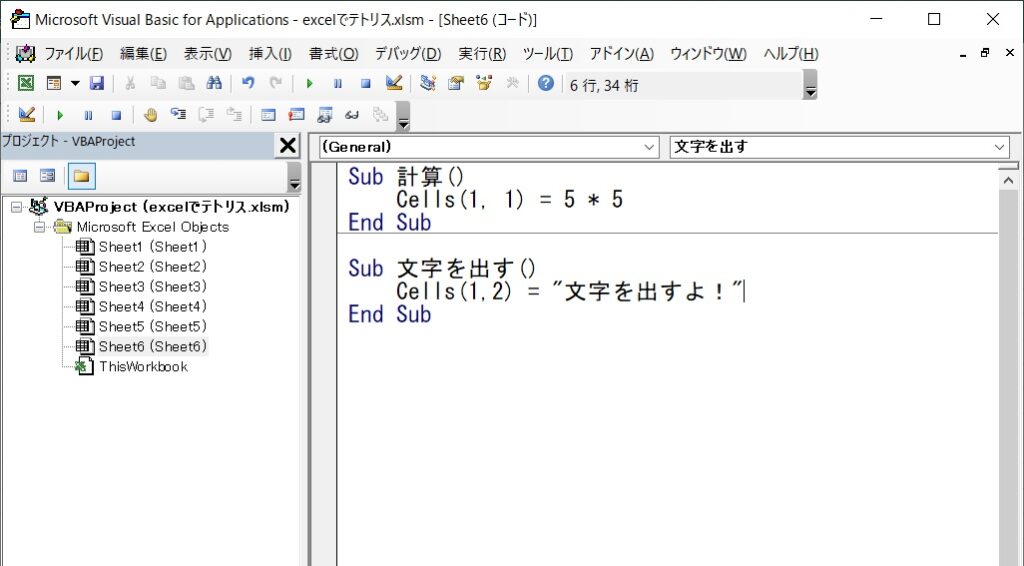Open Visual Basic Help question mark icon
Viewport: 1024px width, 566px height.
click(546, 83)
